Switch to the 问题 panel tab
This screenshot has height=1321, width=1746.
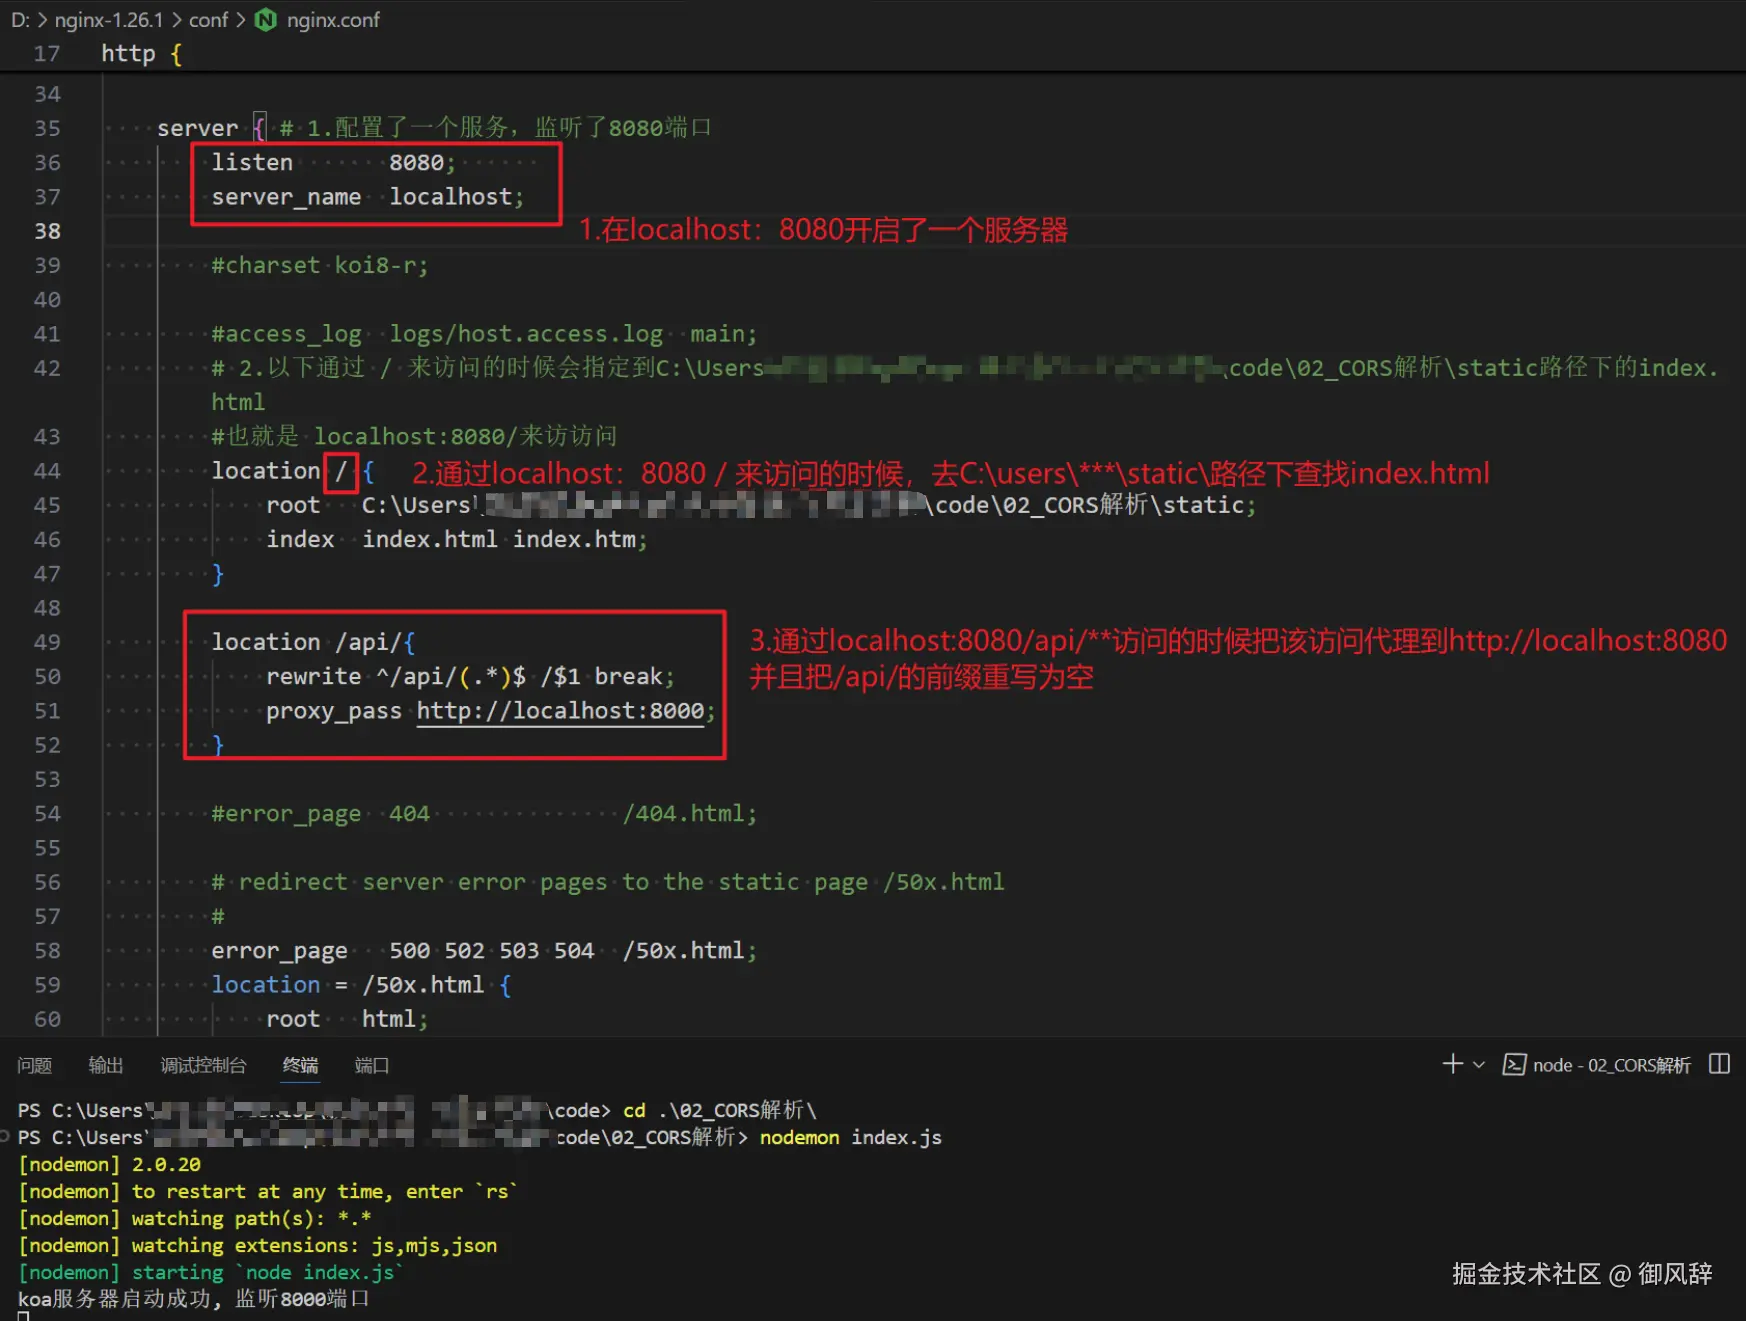(34, 1065)
